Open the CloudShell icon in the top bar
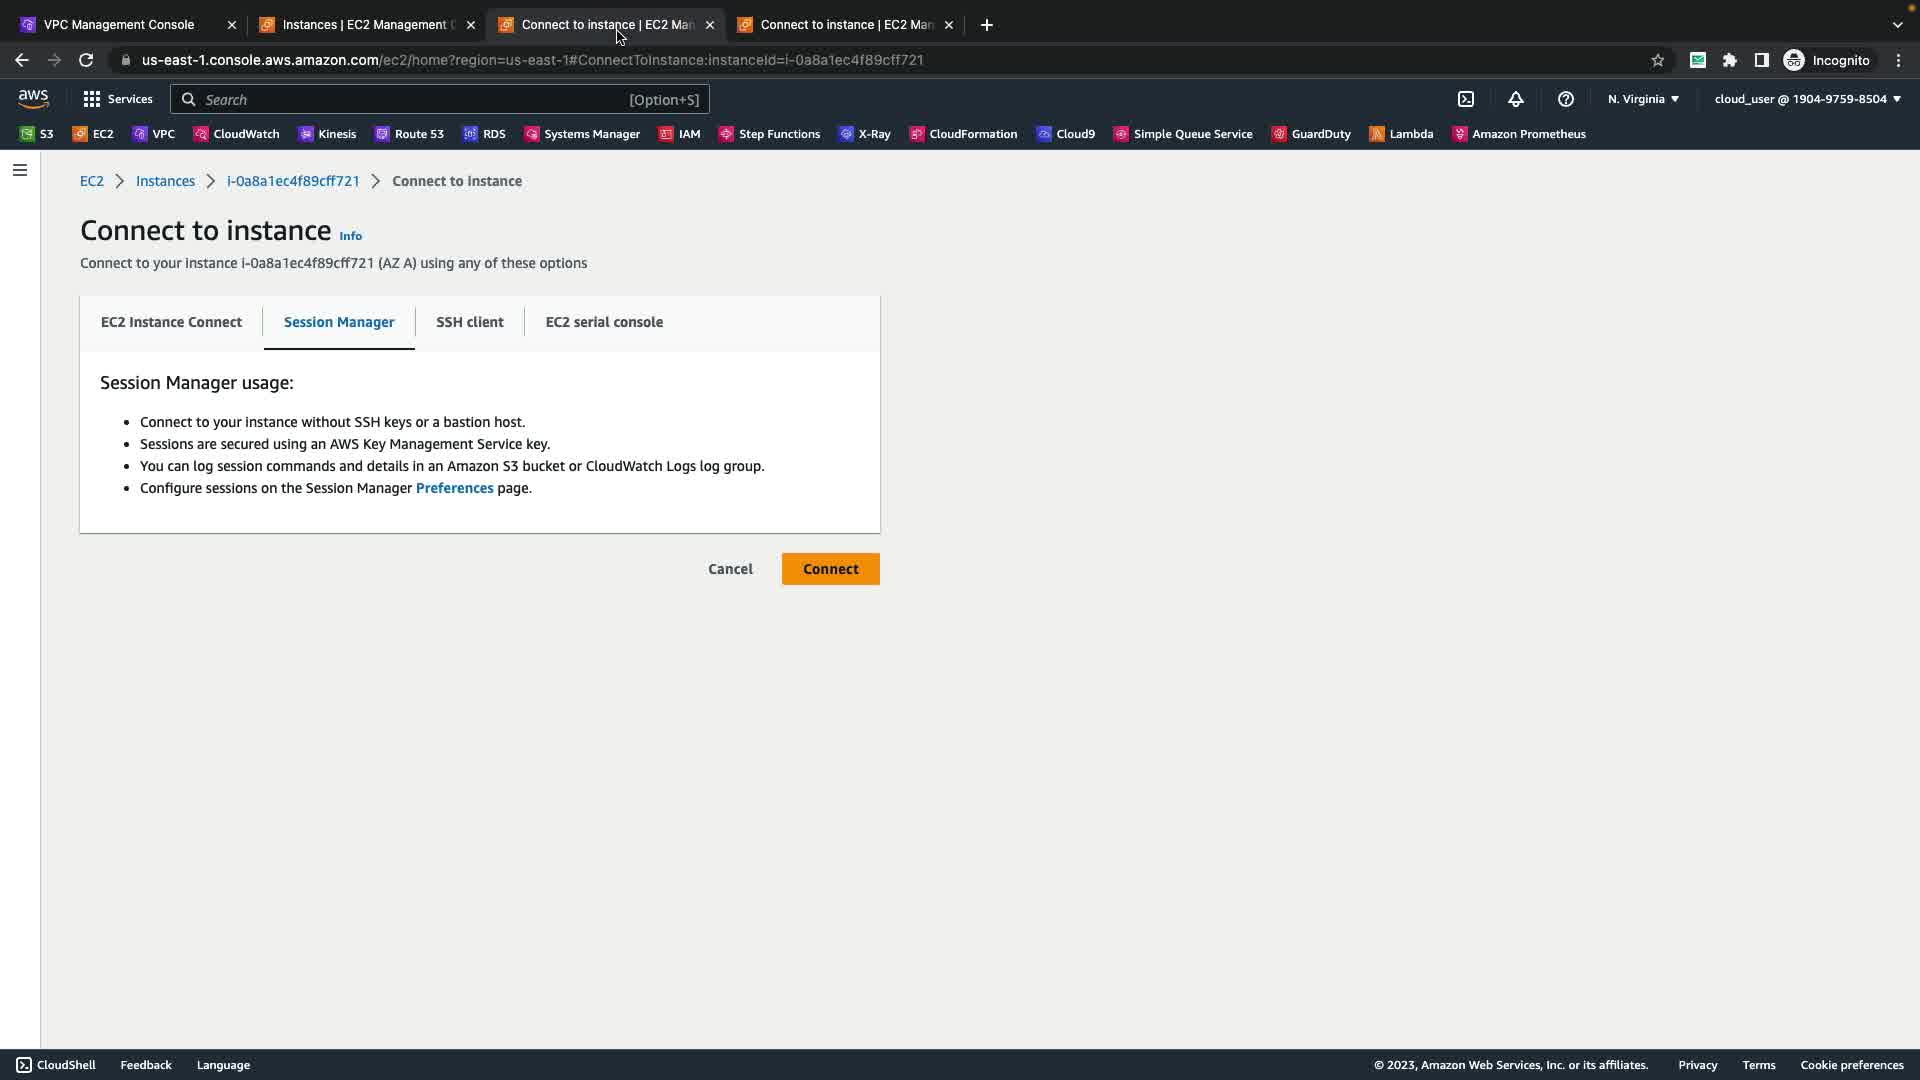Screen dimensions: 1920x1080 (1466, 99)
